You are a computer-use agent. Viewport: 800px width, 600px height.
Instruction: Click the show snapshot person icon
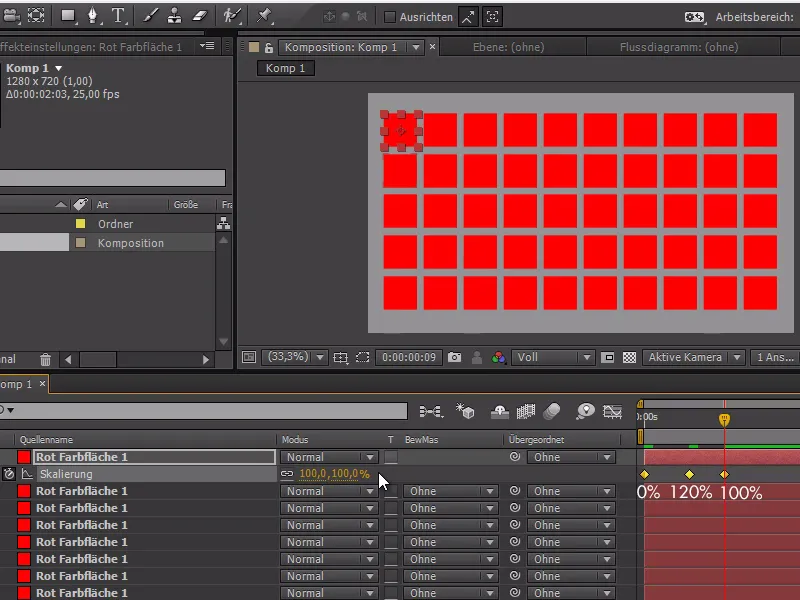477,357
